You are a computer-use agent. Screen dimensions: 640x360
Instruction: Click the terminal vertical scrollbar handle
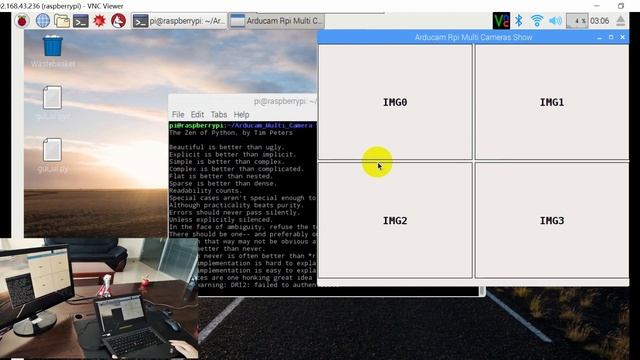coord(482,291)
